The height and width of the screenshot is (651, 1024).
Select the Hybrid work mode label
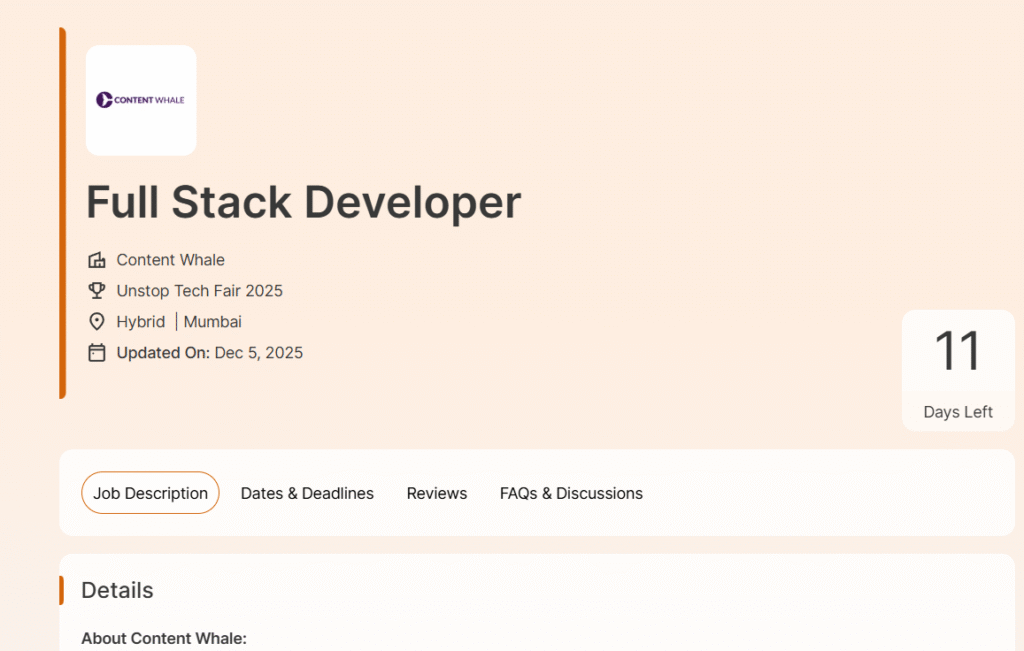pyautogui.click(x=141, y=322)
